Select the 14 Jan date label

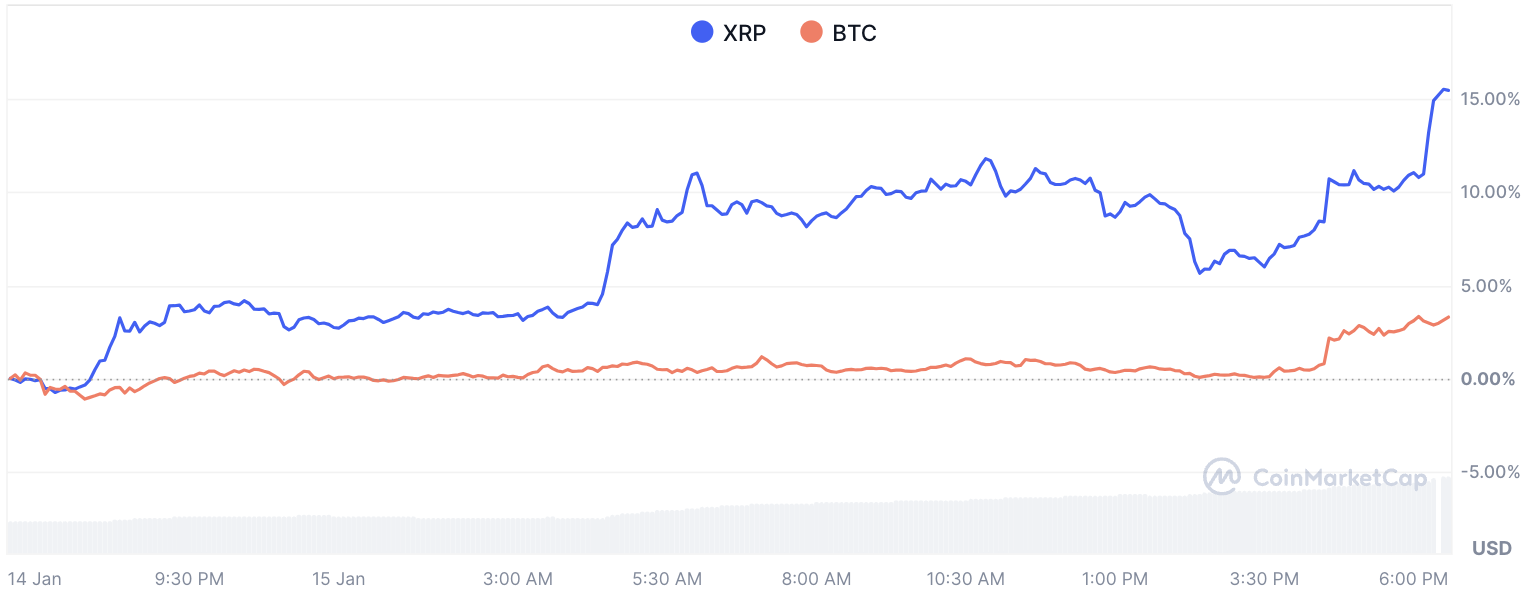tap(32, 579)
